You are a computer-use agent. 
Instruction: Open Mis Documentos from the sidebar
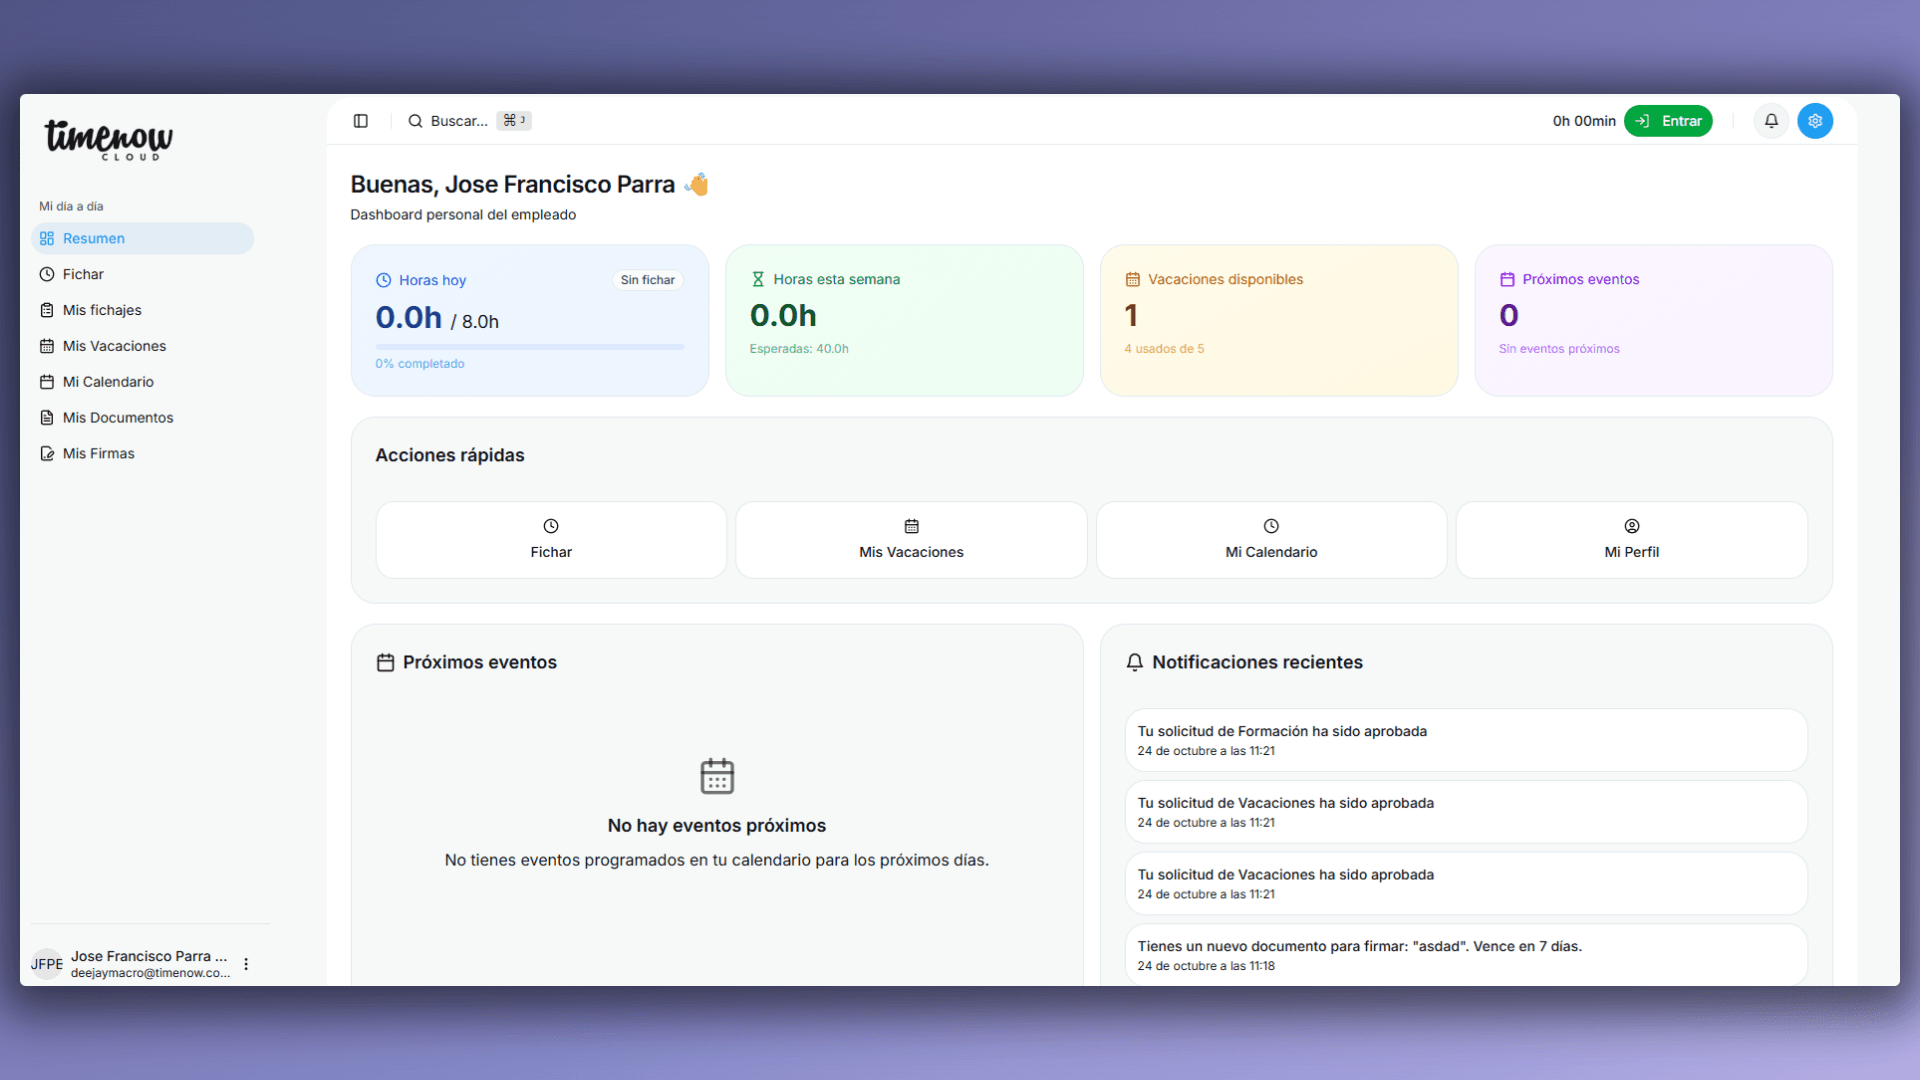[x=117, y=417]
